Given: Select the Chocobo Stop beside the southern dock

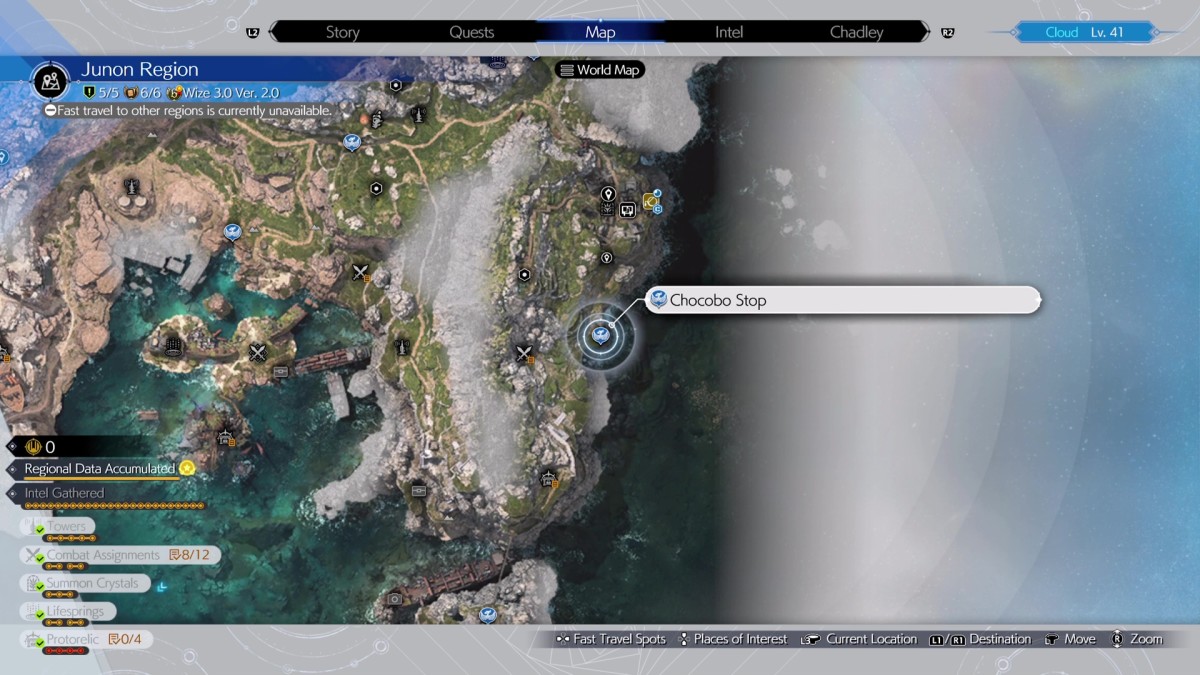Looking at the screenshot, I should point(487,614).
